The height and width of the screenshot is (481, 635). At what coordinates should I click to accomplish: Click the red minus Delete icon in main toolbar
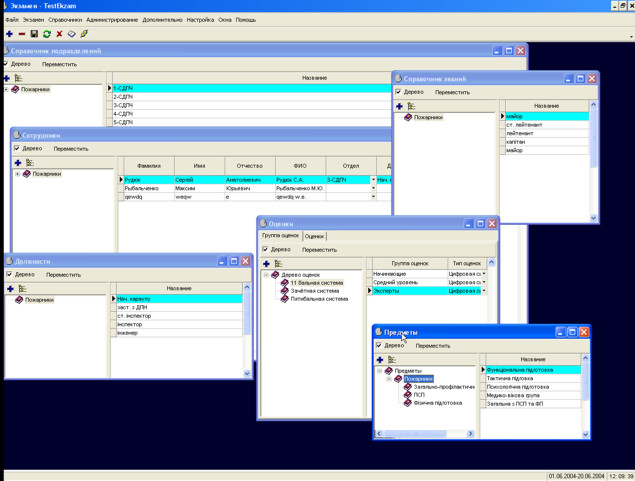[x=21, y=34]
